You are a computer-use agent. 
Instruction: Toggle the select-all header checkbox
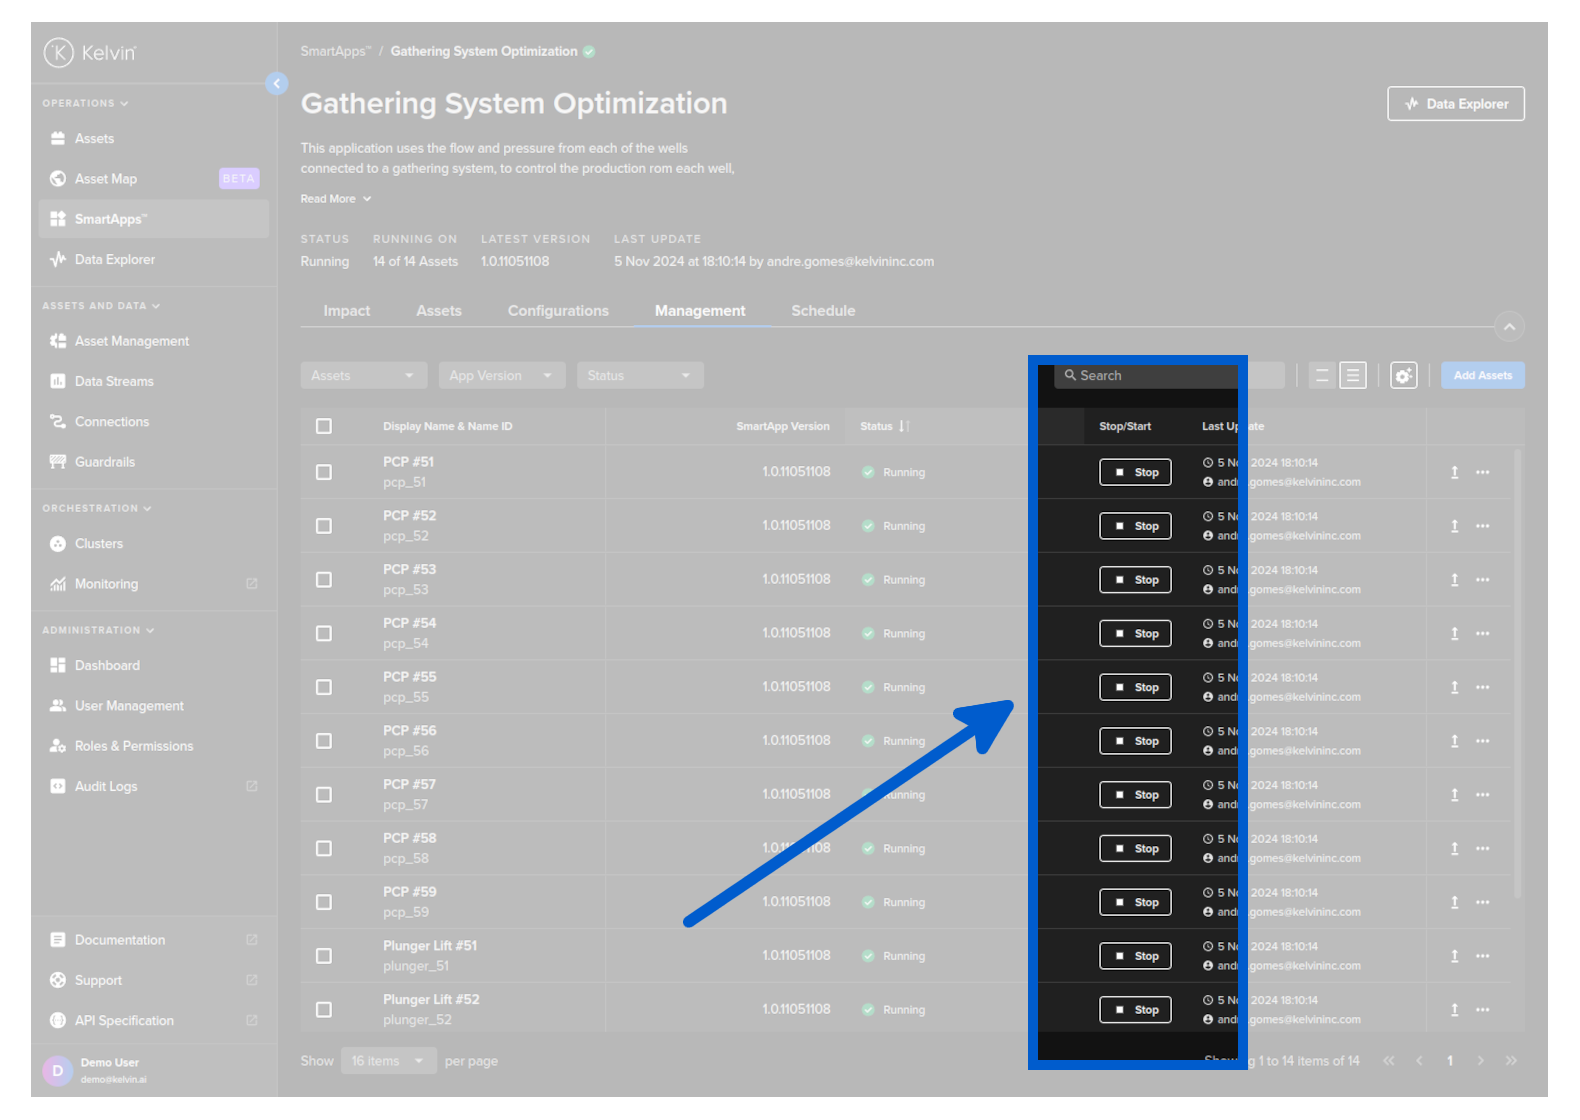324,427
